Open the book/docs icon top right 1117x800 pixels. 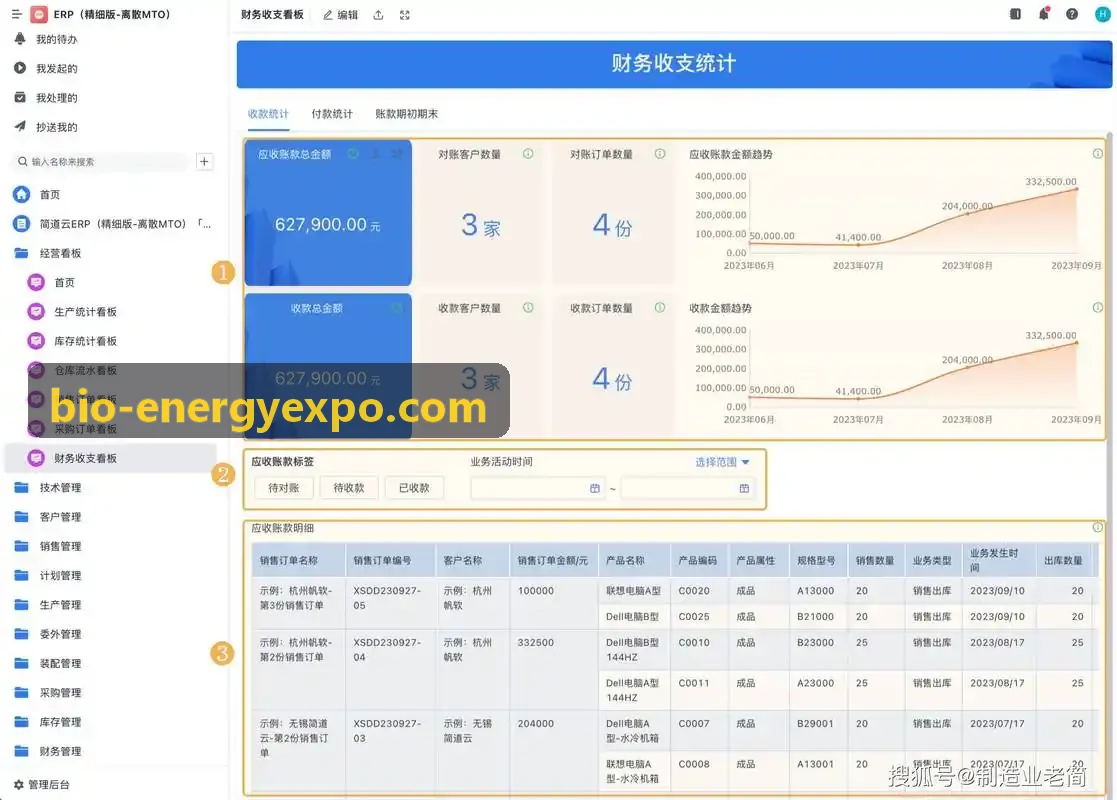click(x=1015, y=14)
